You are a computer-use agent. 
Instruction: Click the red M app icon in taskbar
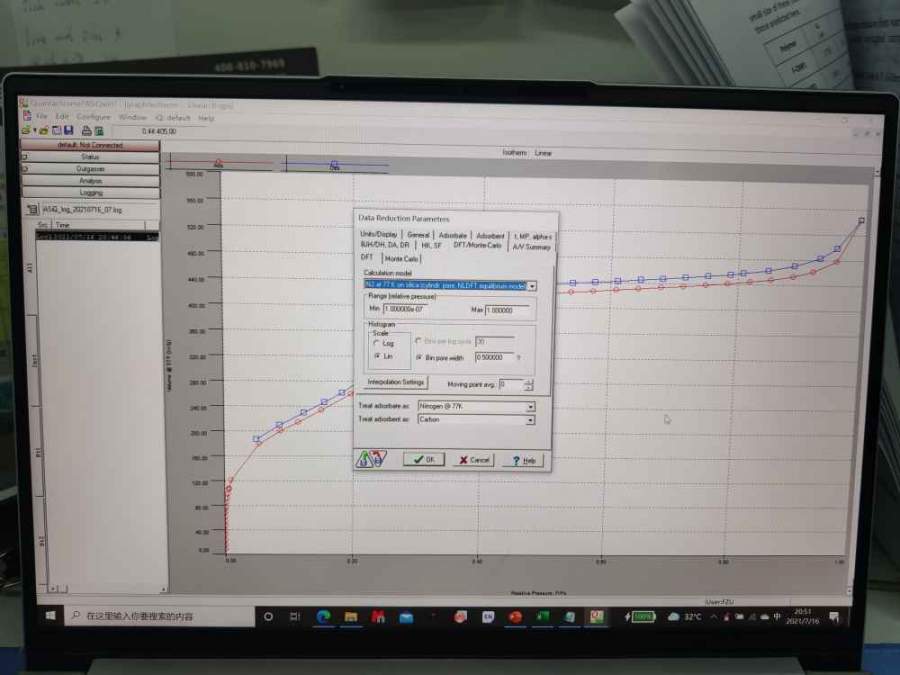pyautogui.click(x=378, y=617)
